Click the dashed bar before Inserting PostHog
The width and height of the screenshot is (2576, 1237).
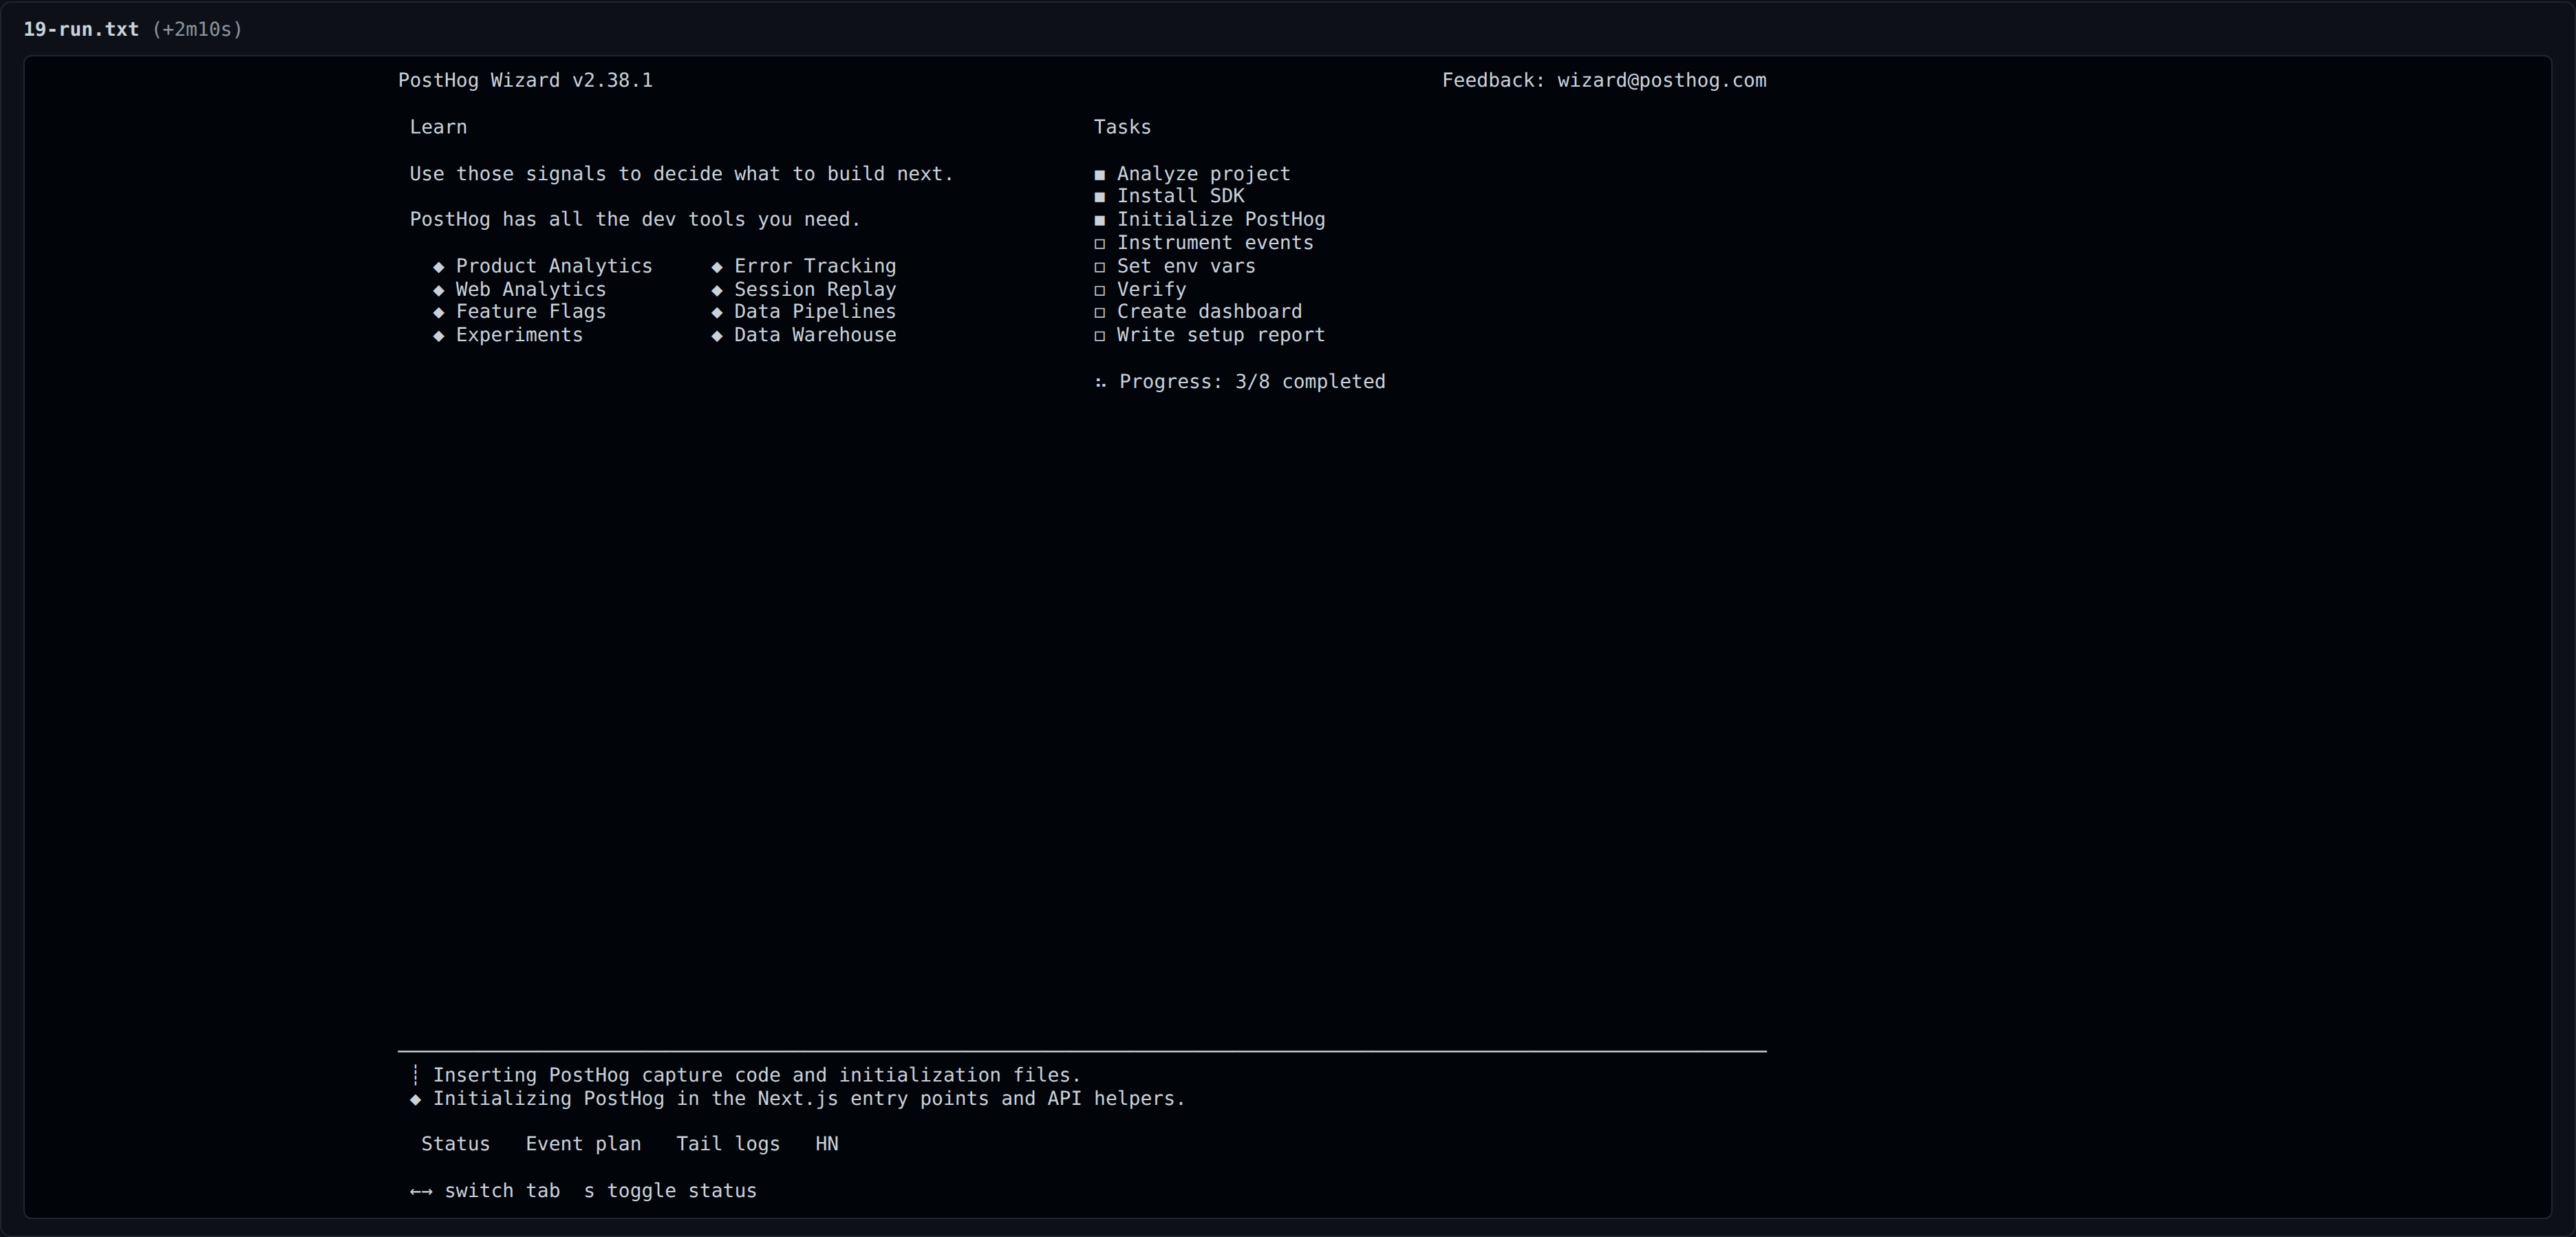pyautogui.click(x=415, y=1075)
